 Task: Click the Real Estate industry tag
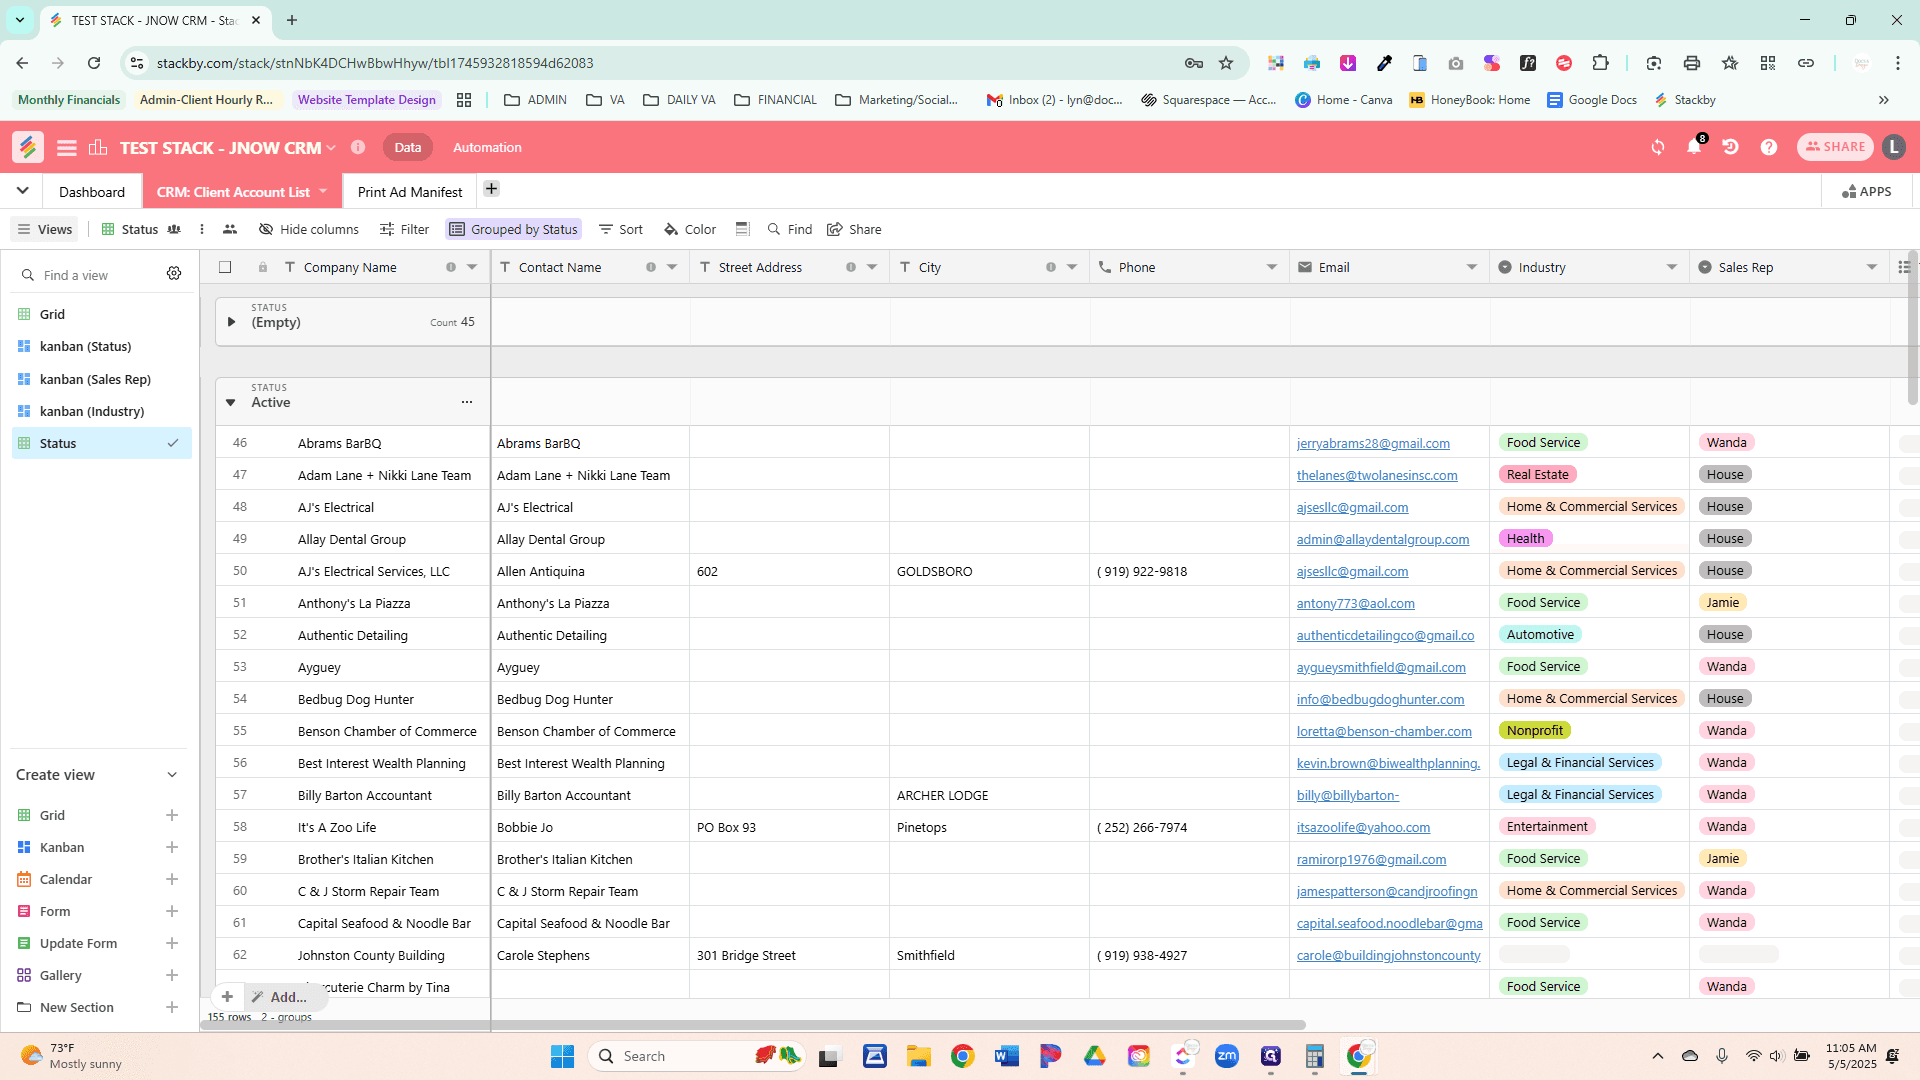click(x=1538, y=474)
